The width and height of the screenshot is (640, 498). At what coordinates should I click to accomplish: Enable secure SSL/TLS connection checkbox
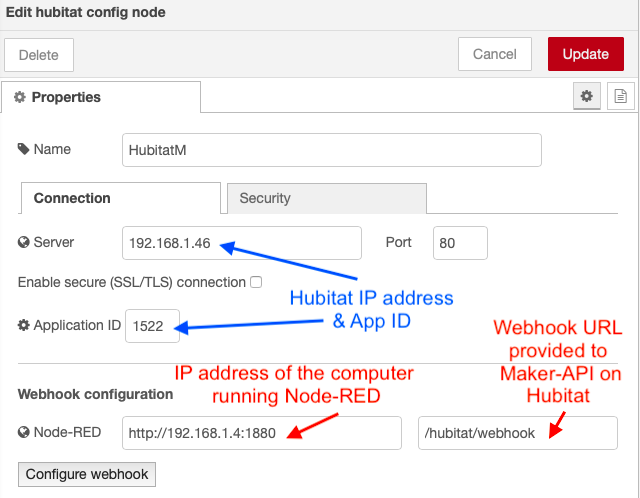pyautogui.click(x=256, y=282)
